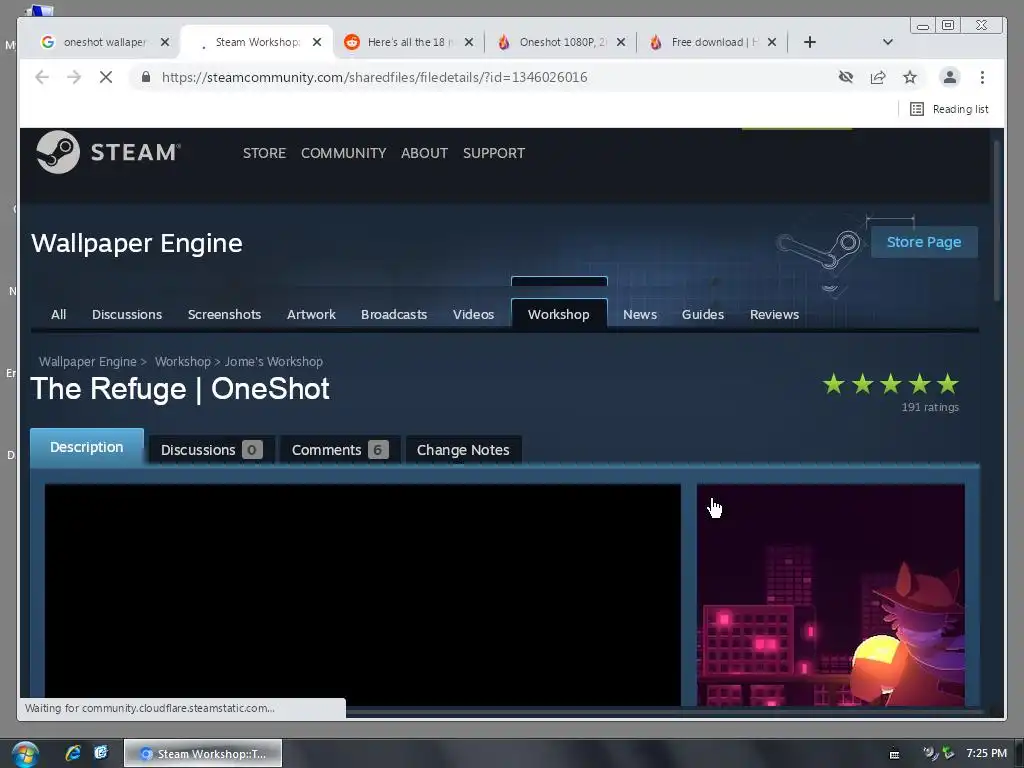The height and width of the screenshot is (768, 1024).
Task: Click the page vertical scrollbar
Action: [997, 219]
